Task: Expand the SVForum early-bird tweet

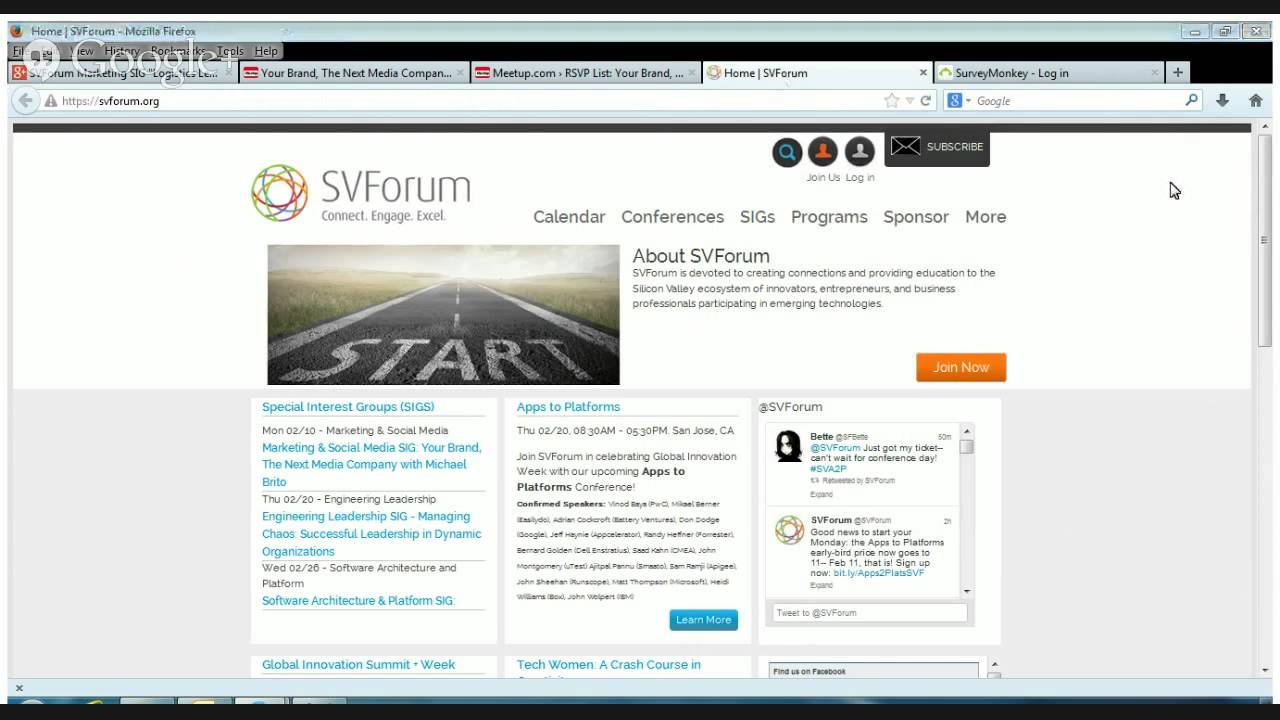Action: [x=821, y=585]
